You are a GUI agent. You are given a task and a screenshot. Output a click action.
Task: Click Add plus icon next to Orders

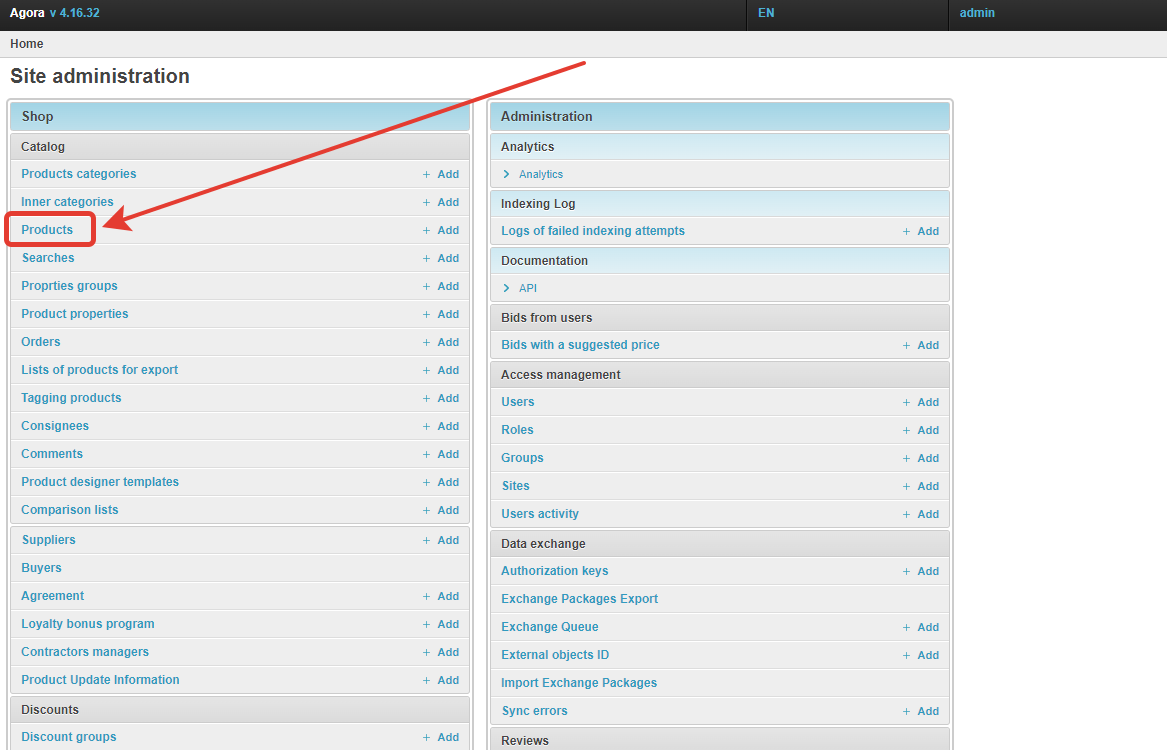pyautogui.click(x=426, y=342)
